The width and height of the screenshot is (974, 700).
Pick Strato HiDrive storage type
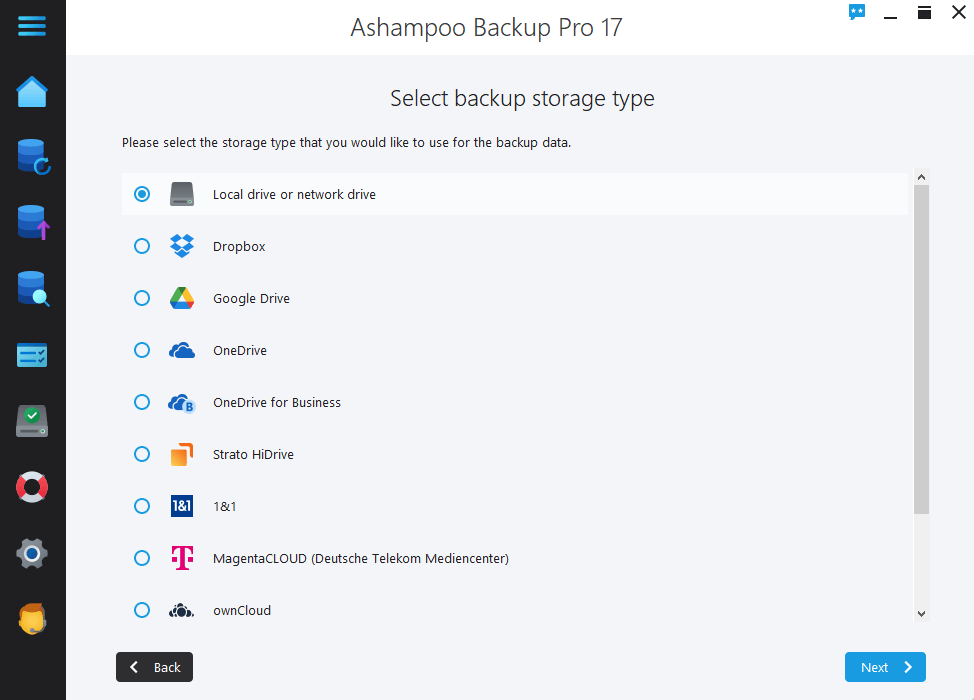pyautogui.click(x=141, y=454)
